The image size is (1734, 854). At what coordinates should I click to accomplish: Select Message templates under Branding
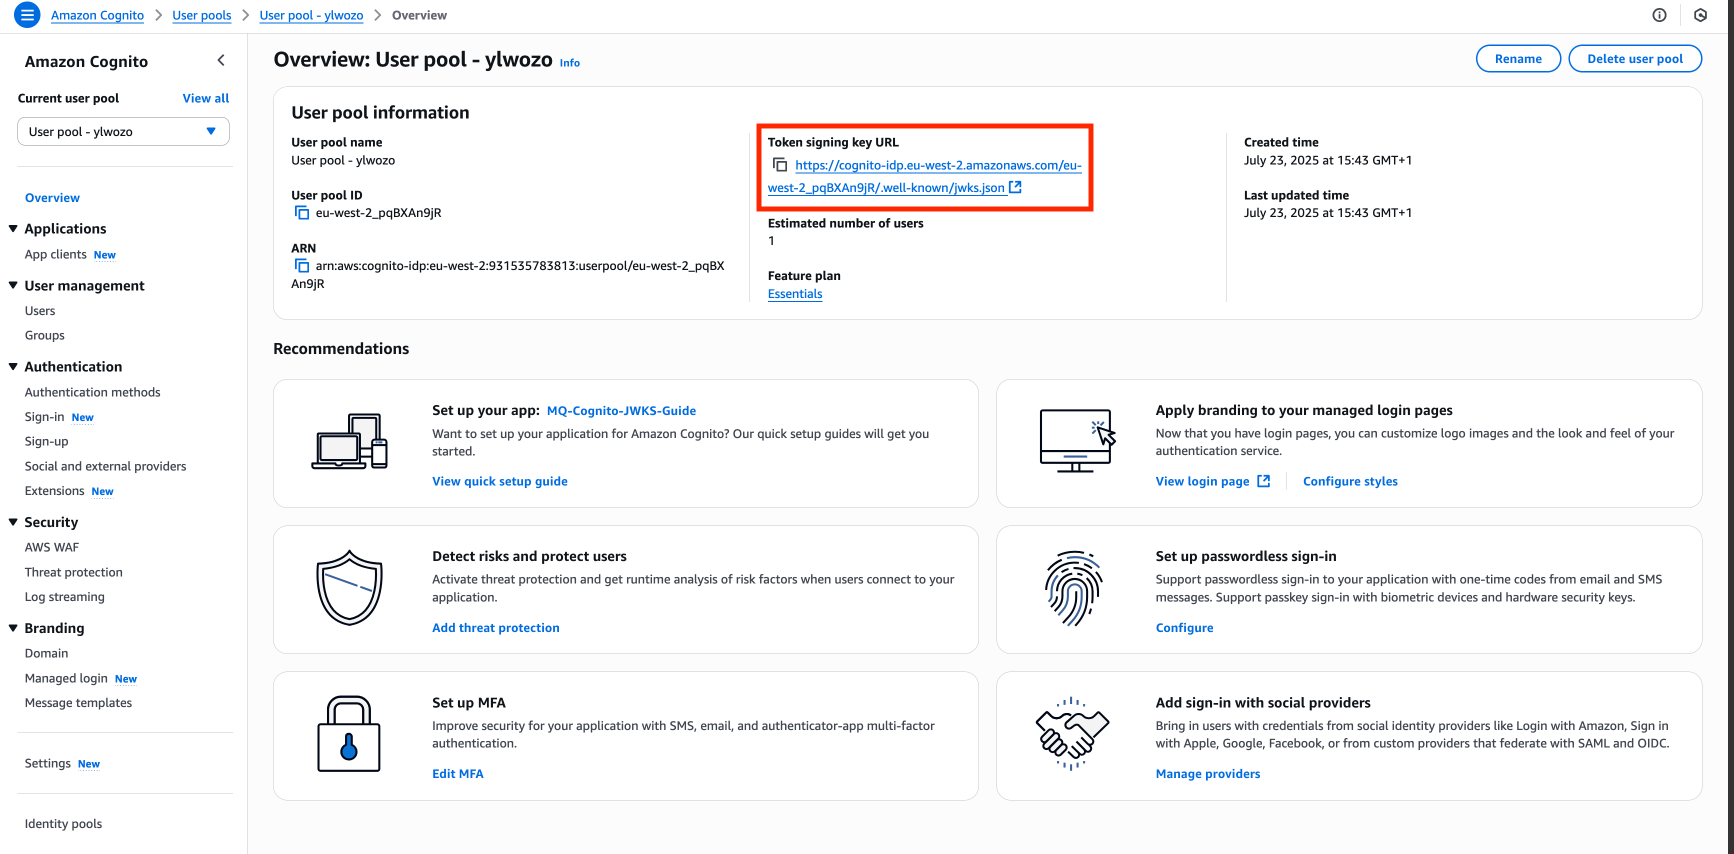[x=78, y=703]
